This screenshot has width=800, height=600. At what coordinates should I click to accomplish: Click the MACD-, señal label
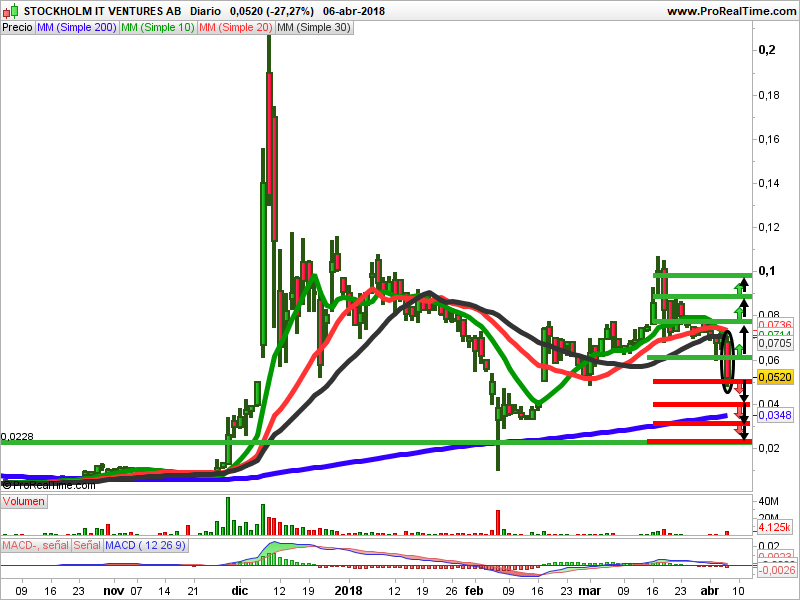click(x=35, y=545)
